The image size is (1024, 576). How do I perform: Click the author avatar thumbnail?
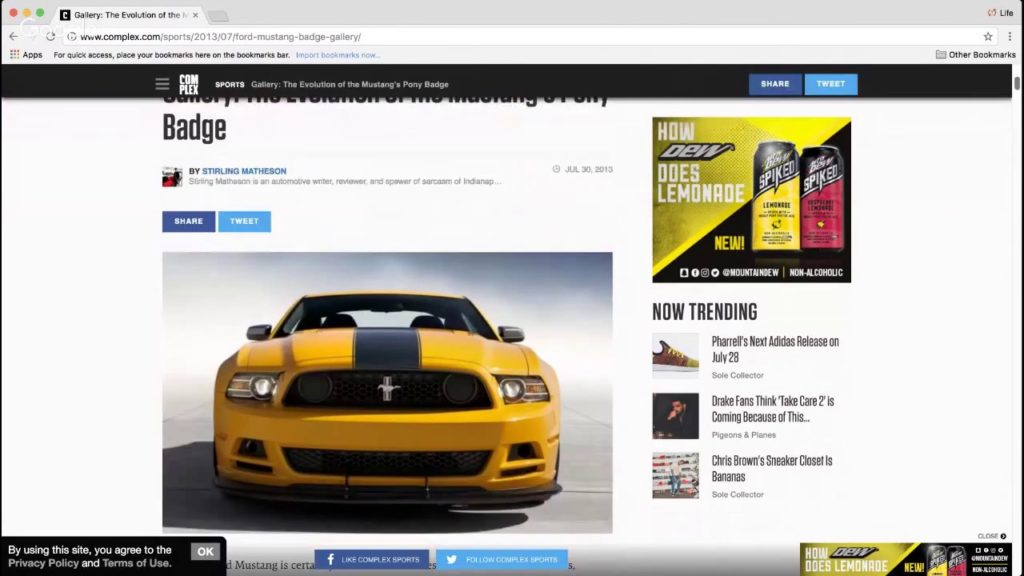pos(172,176)
